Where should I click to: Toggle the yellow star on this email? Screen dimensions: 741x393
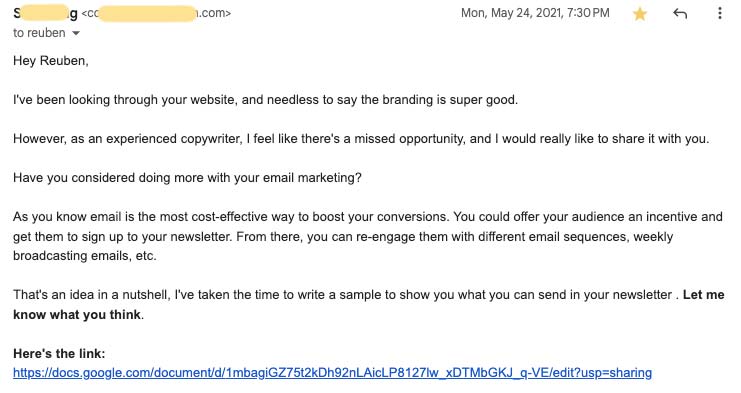tap(640, 14)
